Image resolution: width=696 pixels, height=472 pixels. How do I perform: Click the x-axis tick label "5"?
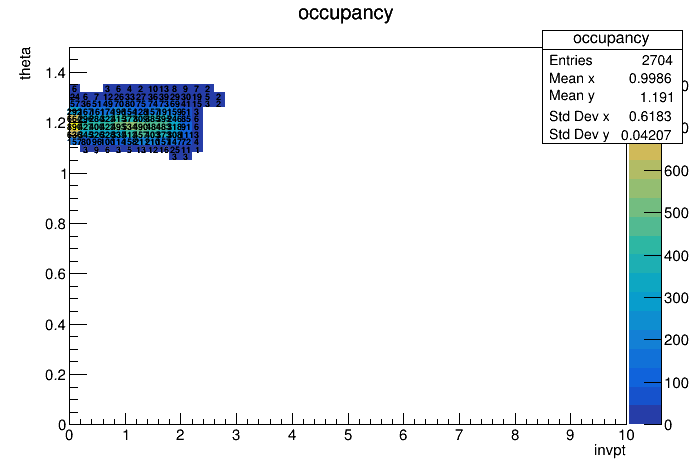[x=348, y=435]
